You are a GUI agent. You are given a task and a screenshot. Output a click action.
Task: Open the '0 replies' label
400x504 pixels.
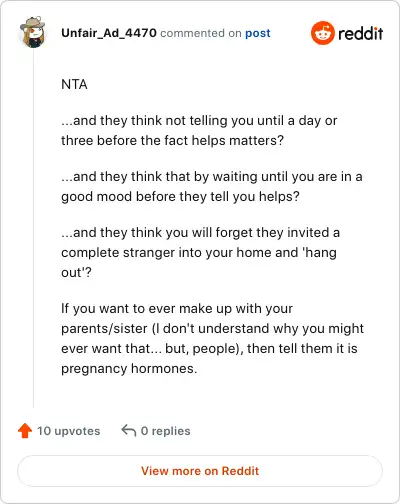[x=165, y=431]
